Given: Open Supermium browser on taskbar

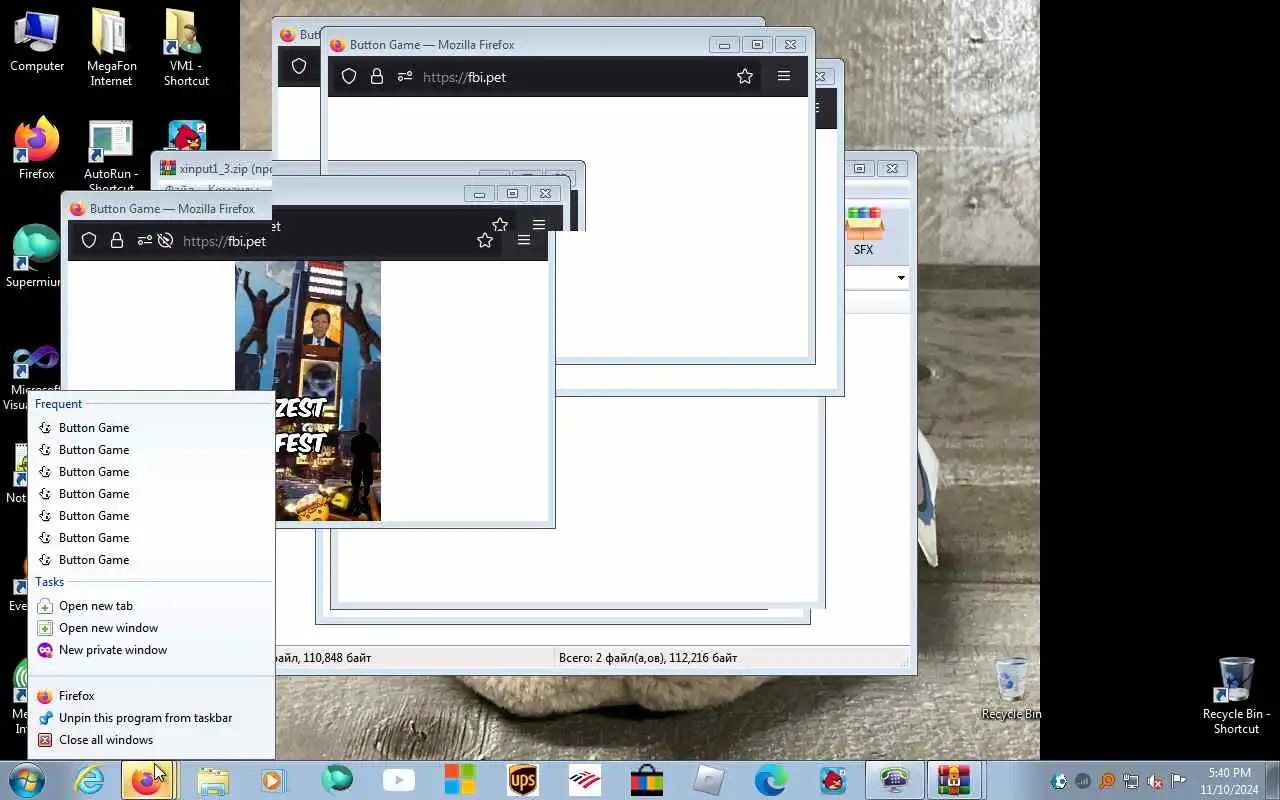Looking at the screenshot, I should click(337, 780).
